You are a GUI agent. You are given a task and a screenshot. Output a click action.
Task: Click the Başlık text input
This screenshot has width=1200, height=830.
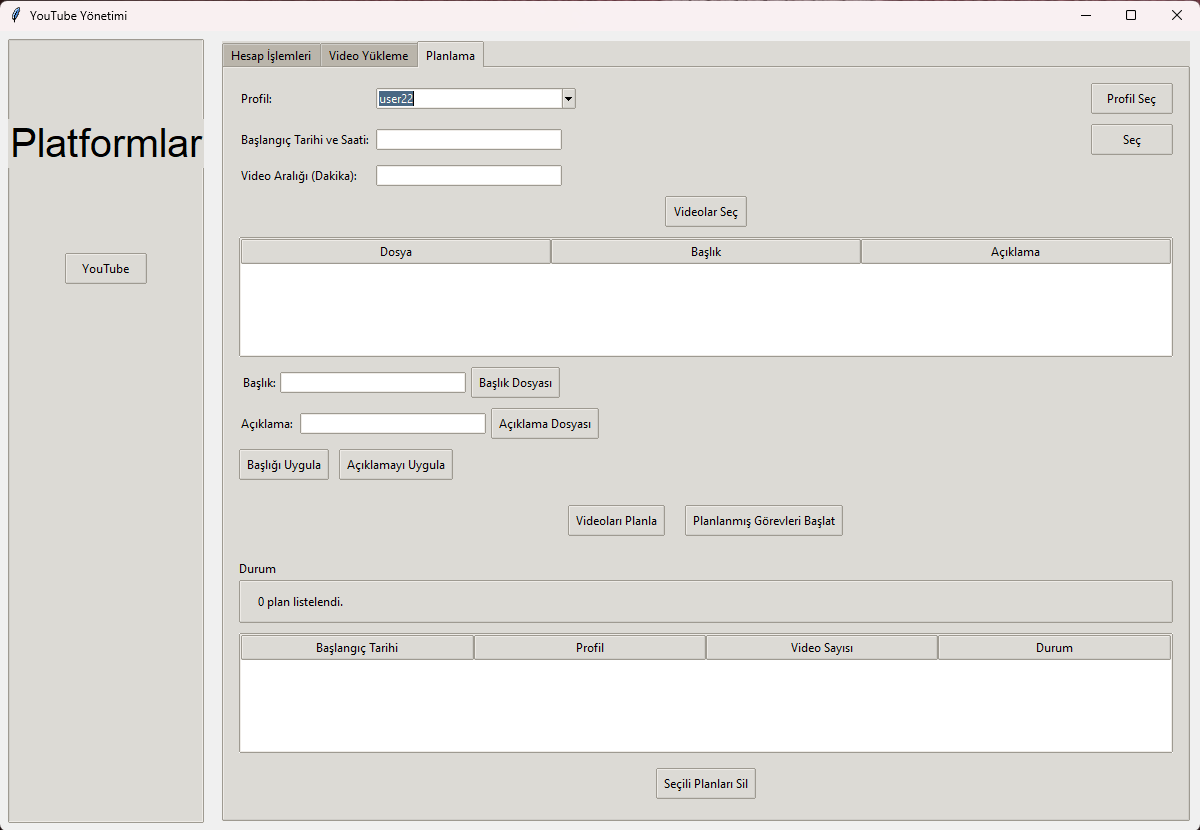coord(373,383)
